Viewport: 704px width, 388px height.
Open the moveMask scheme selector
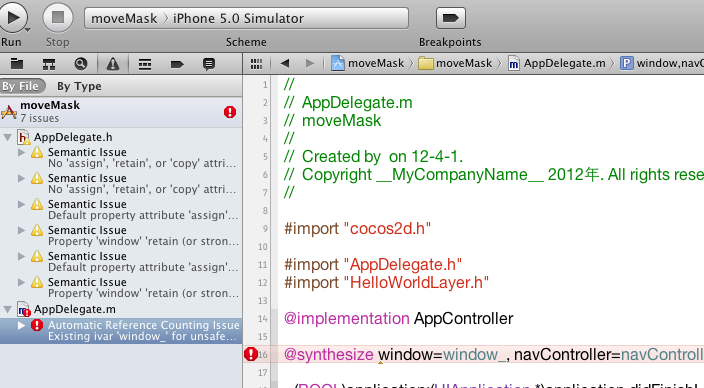click(x=124, y=18)
